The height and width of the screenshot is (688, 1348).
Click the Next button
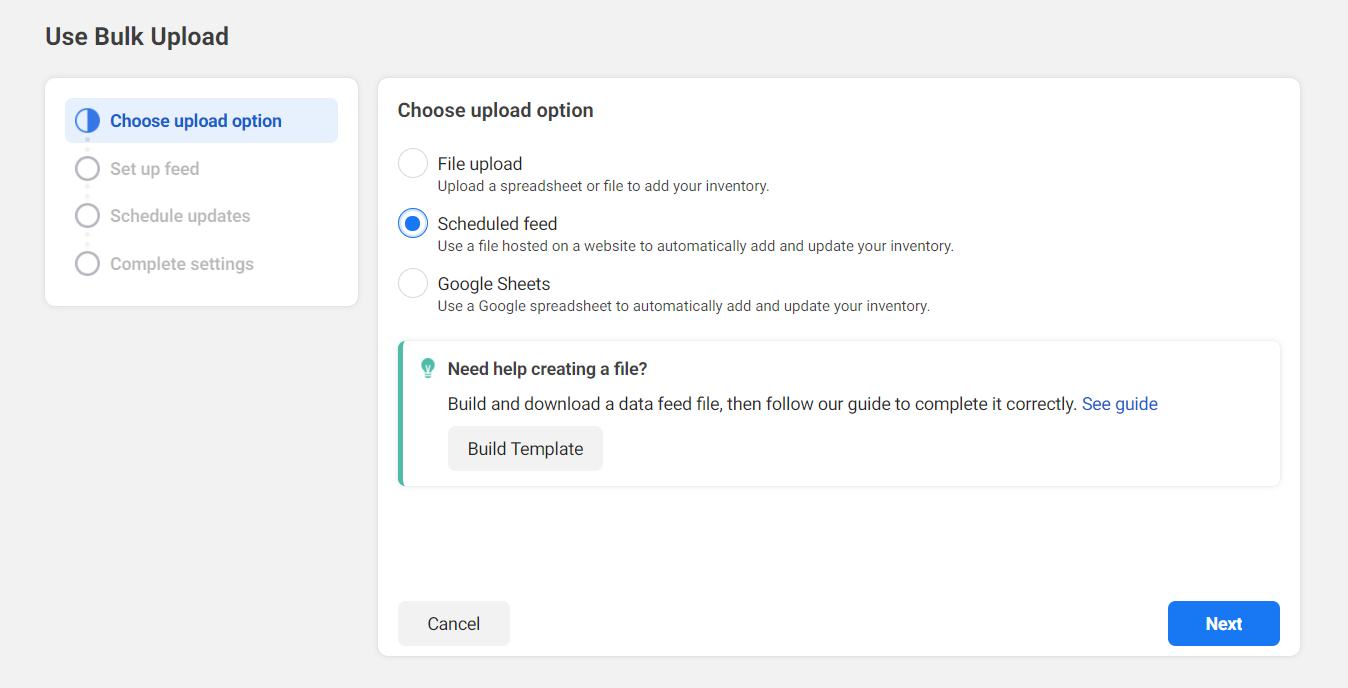pos(1223,624)
